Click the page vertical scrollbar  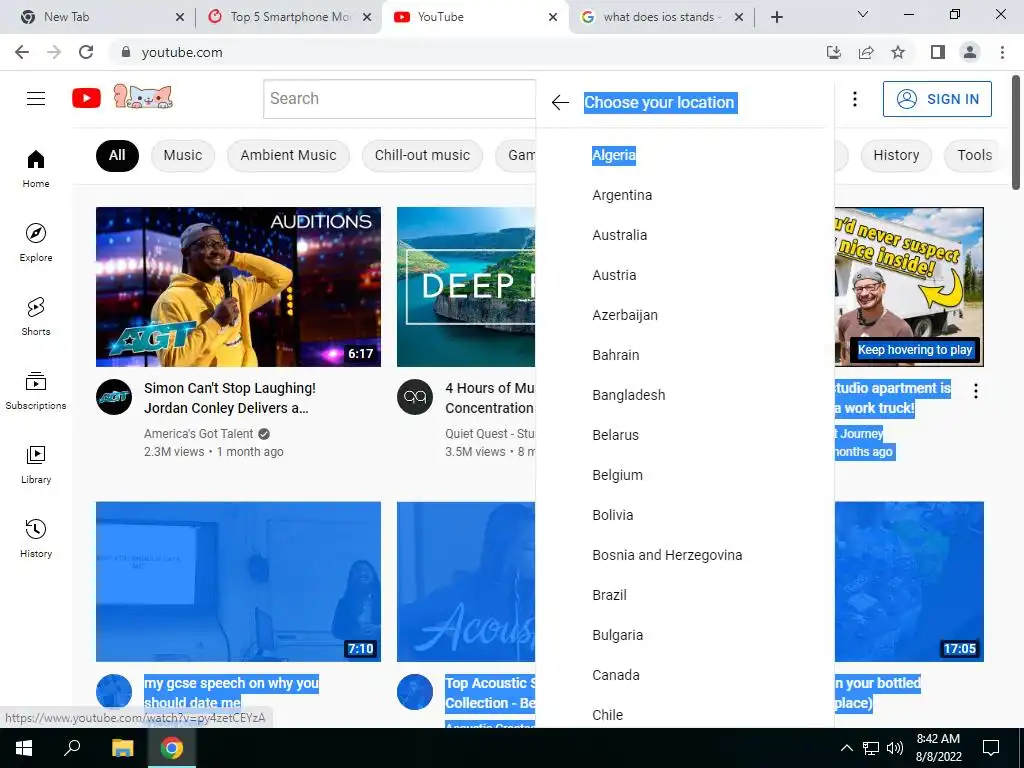[x=1017, y=131]
